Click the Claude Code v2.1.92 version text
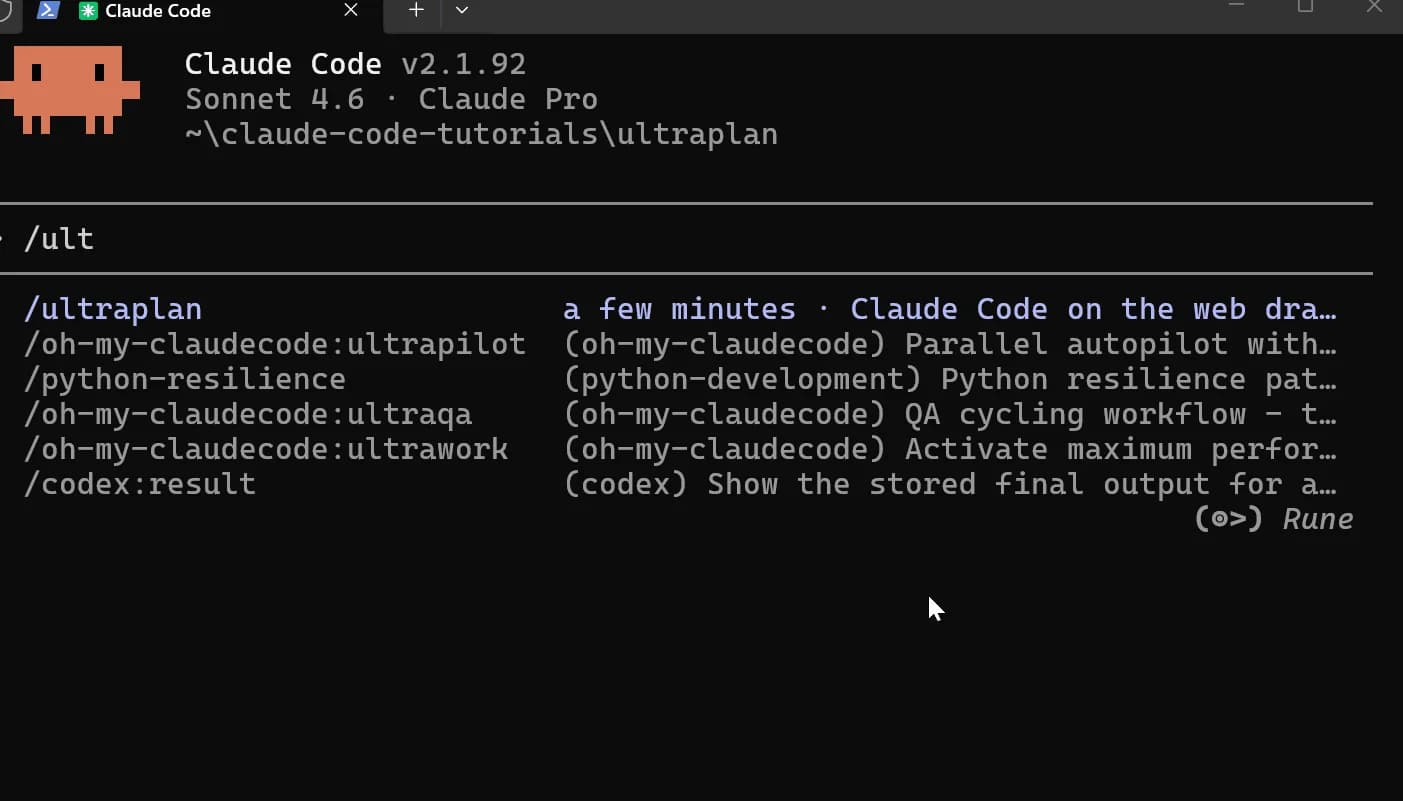 pyautogui.click(x=354, y=63)
